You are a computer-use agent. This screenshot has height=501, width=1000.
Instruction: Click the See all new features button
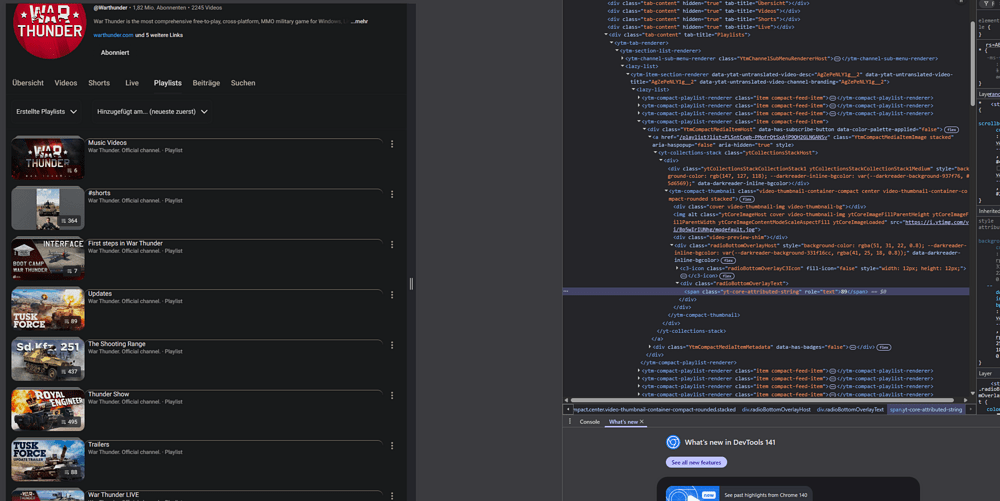(696, 462)
